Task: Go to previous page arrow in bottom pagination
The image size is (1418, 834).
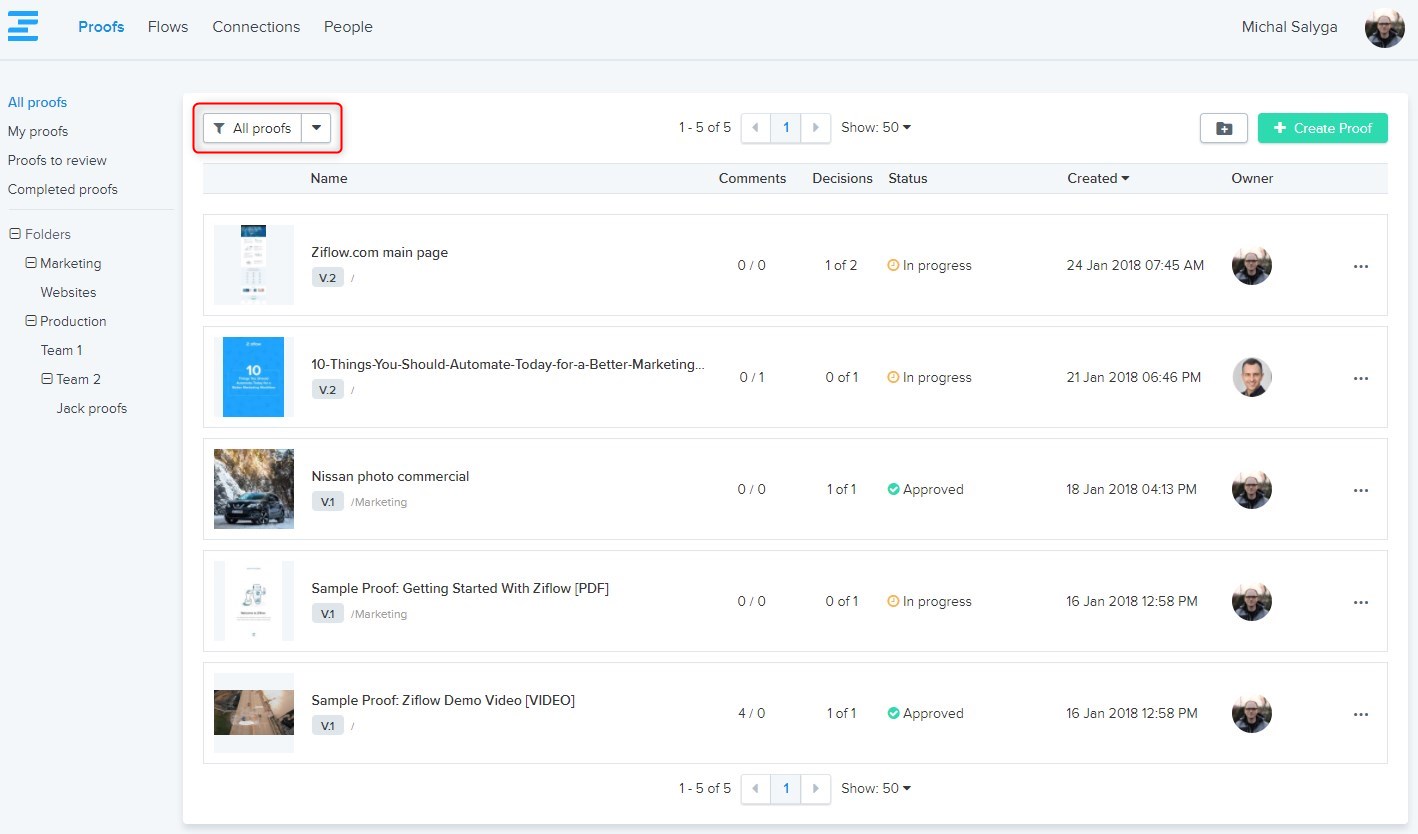Action: (x=755, y=789)
